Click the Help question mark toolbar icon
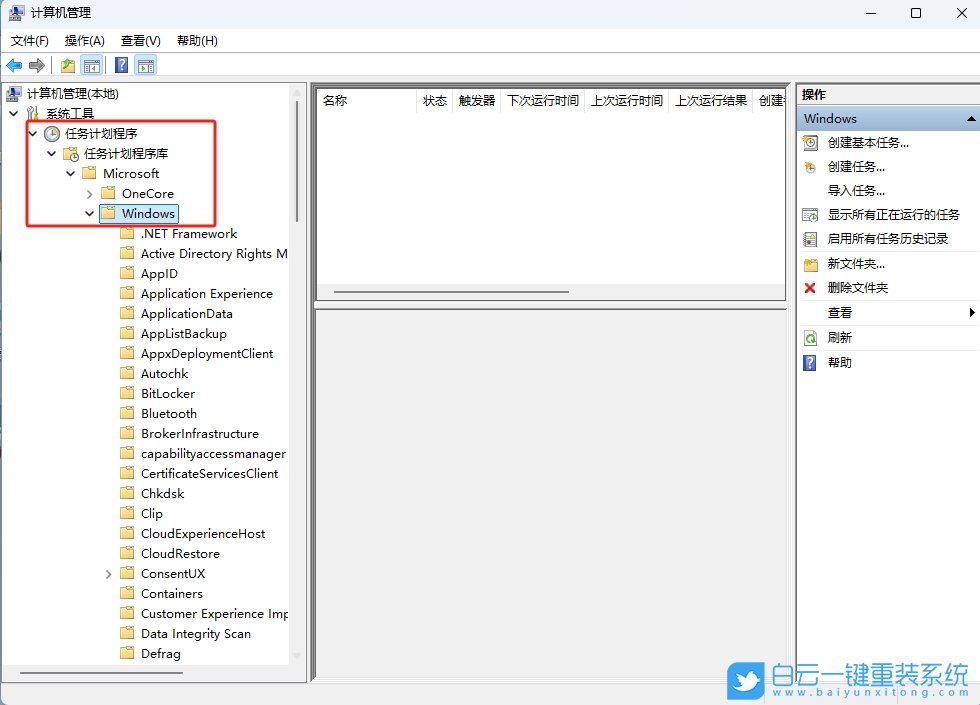Screen dimensions: 980x705 [x=119, y=64]
